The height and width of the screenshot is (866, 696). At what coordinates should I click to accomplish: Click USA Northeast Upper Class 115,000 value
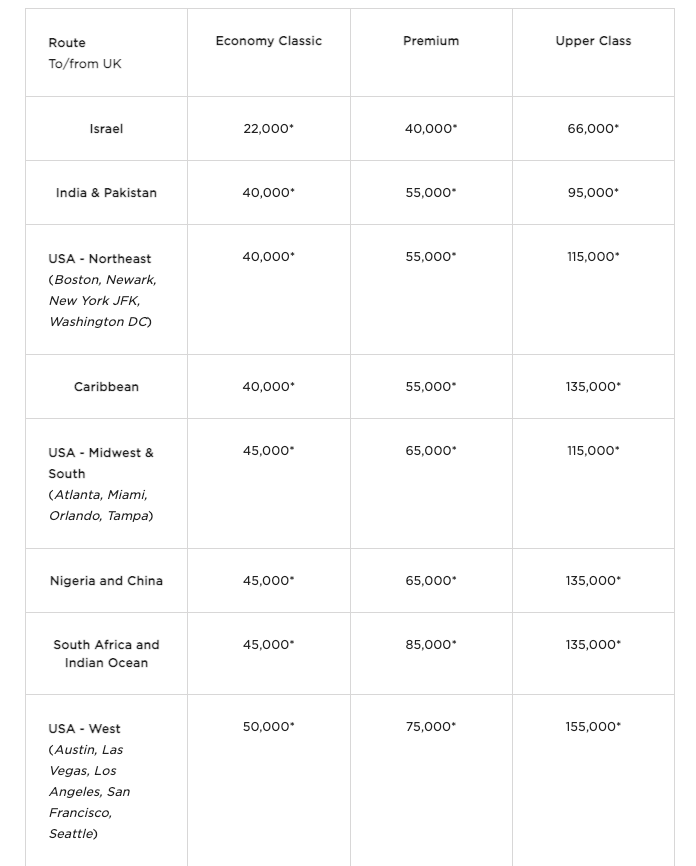pyautogui.click(x=593, y=257)
